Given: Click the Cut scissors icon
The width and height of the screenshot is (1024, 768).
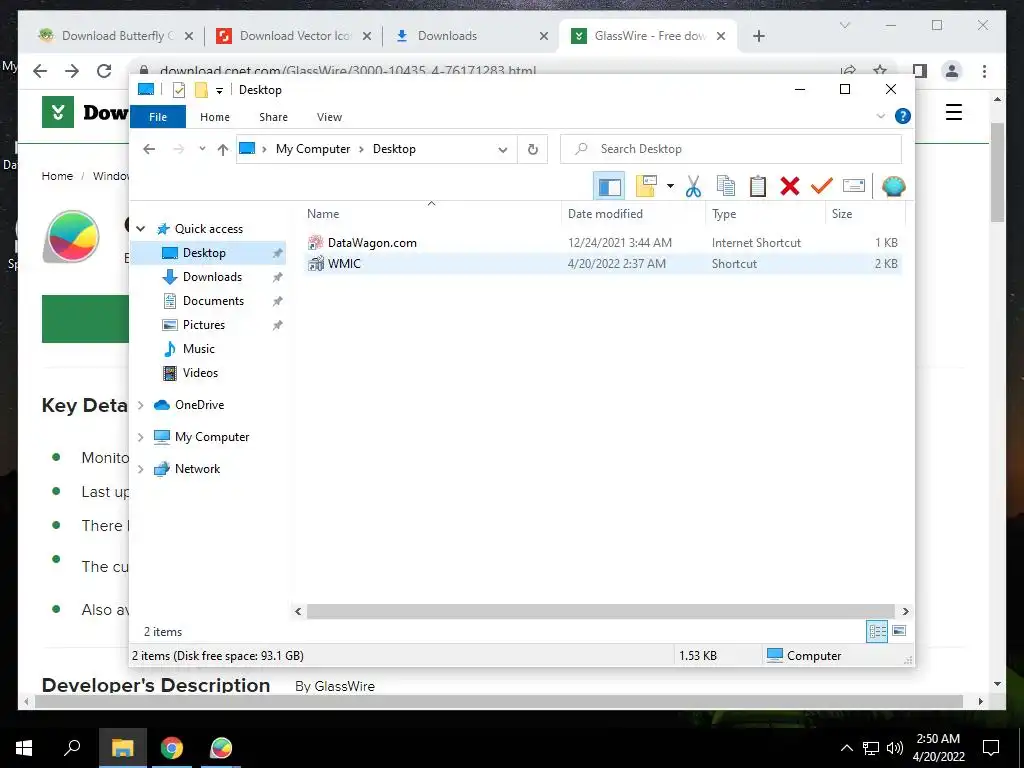Looking at the screenshot, I should point(694,187).
